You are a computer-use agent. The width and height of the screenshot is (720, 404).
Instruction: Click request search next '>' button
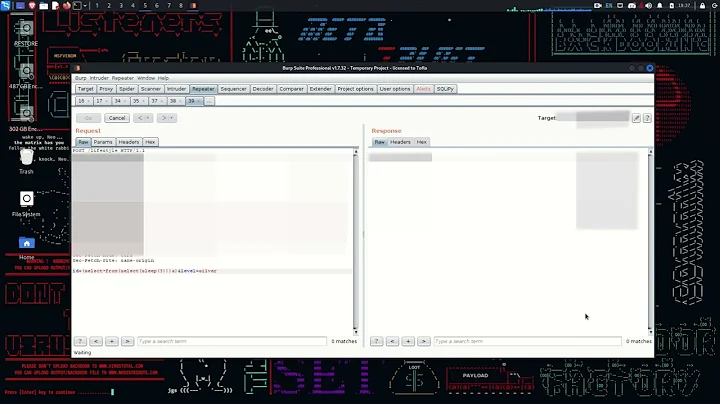pyautogui.click(x=128, y=341)
